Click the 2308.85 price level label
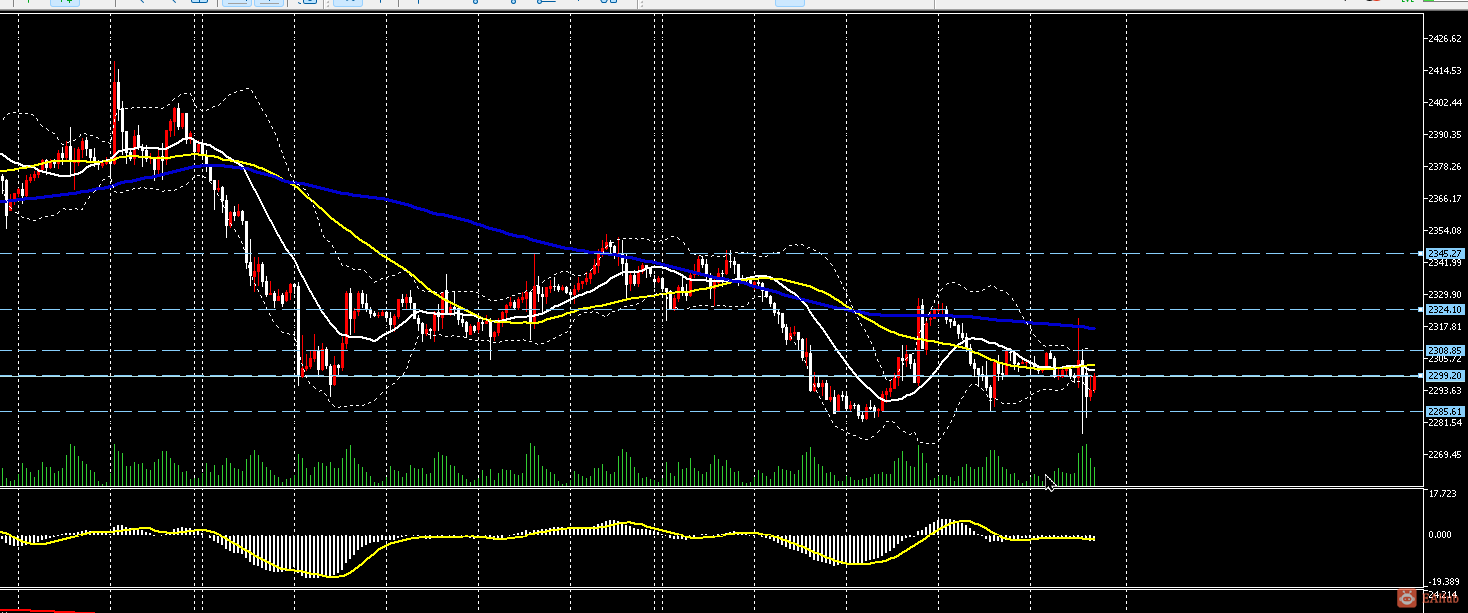This screenshot has width=1468, height=613. 1445,350
